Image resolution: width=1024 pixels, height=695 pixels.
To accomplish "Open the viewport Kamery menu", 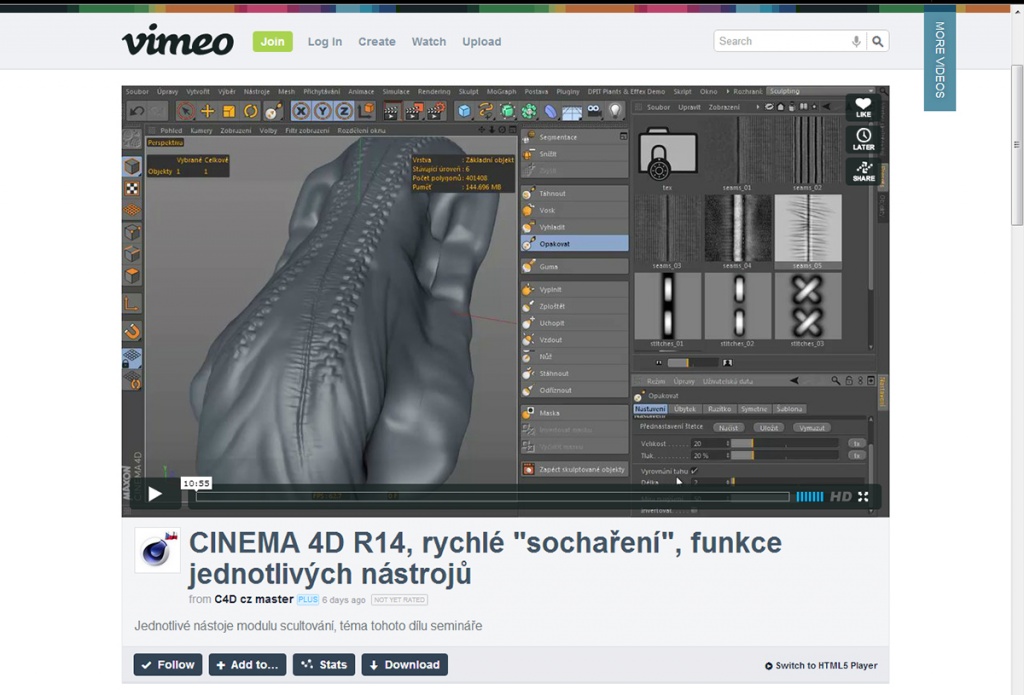I will click(x=201, y=131).
